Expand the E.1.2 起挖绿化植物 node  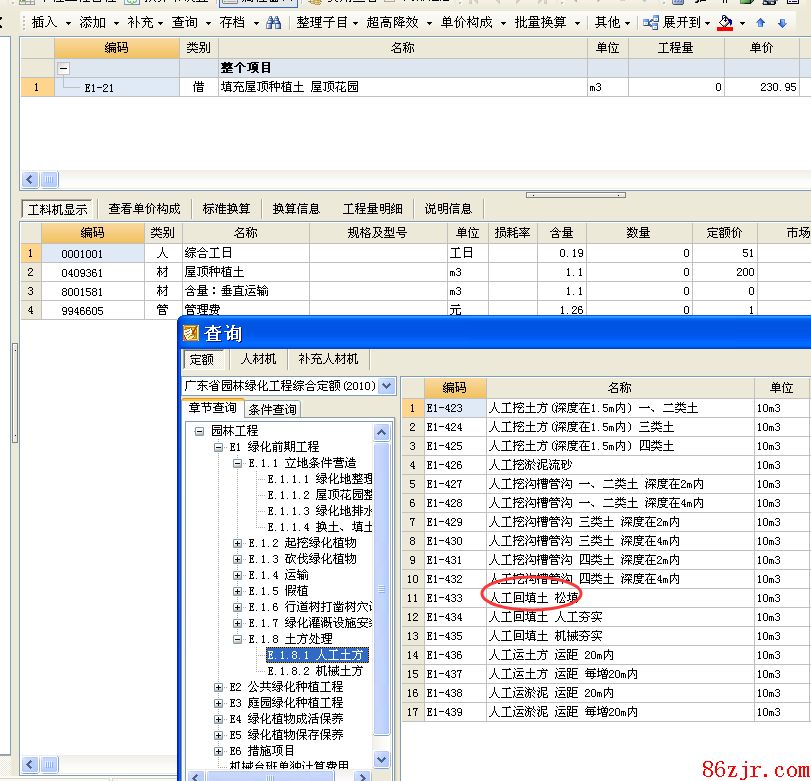(x=238, y=543)
